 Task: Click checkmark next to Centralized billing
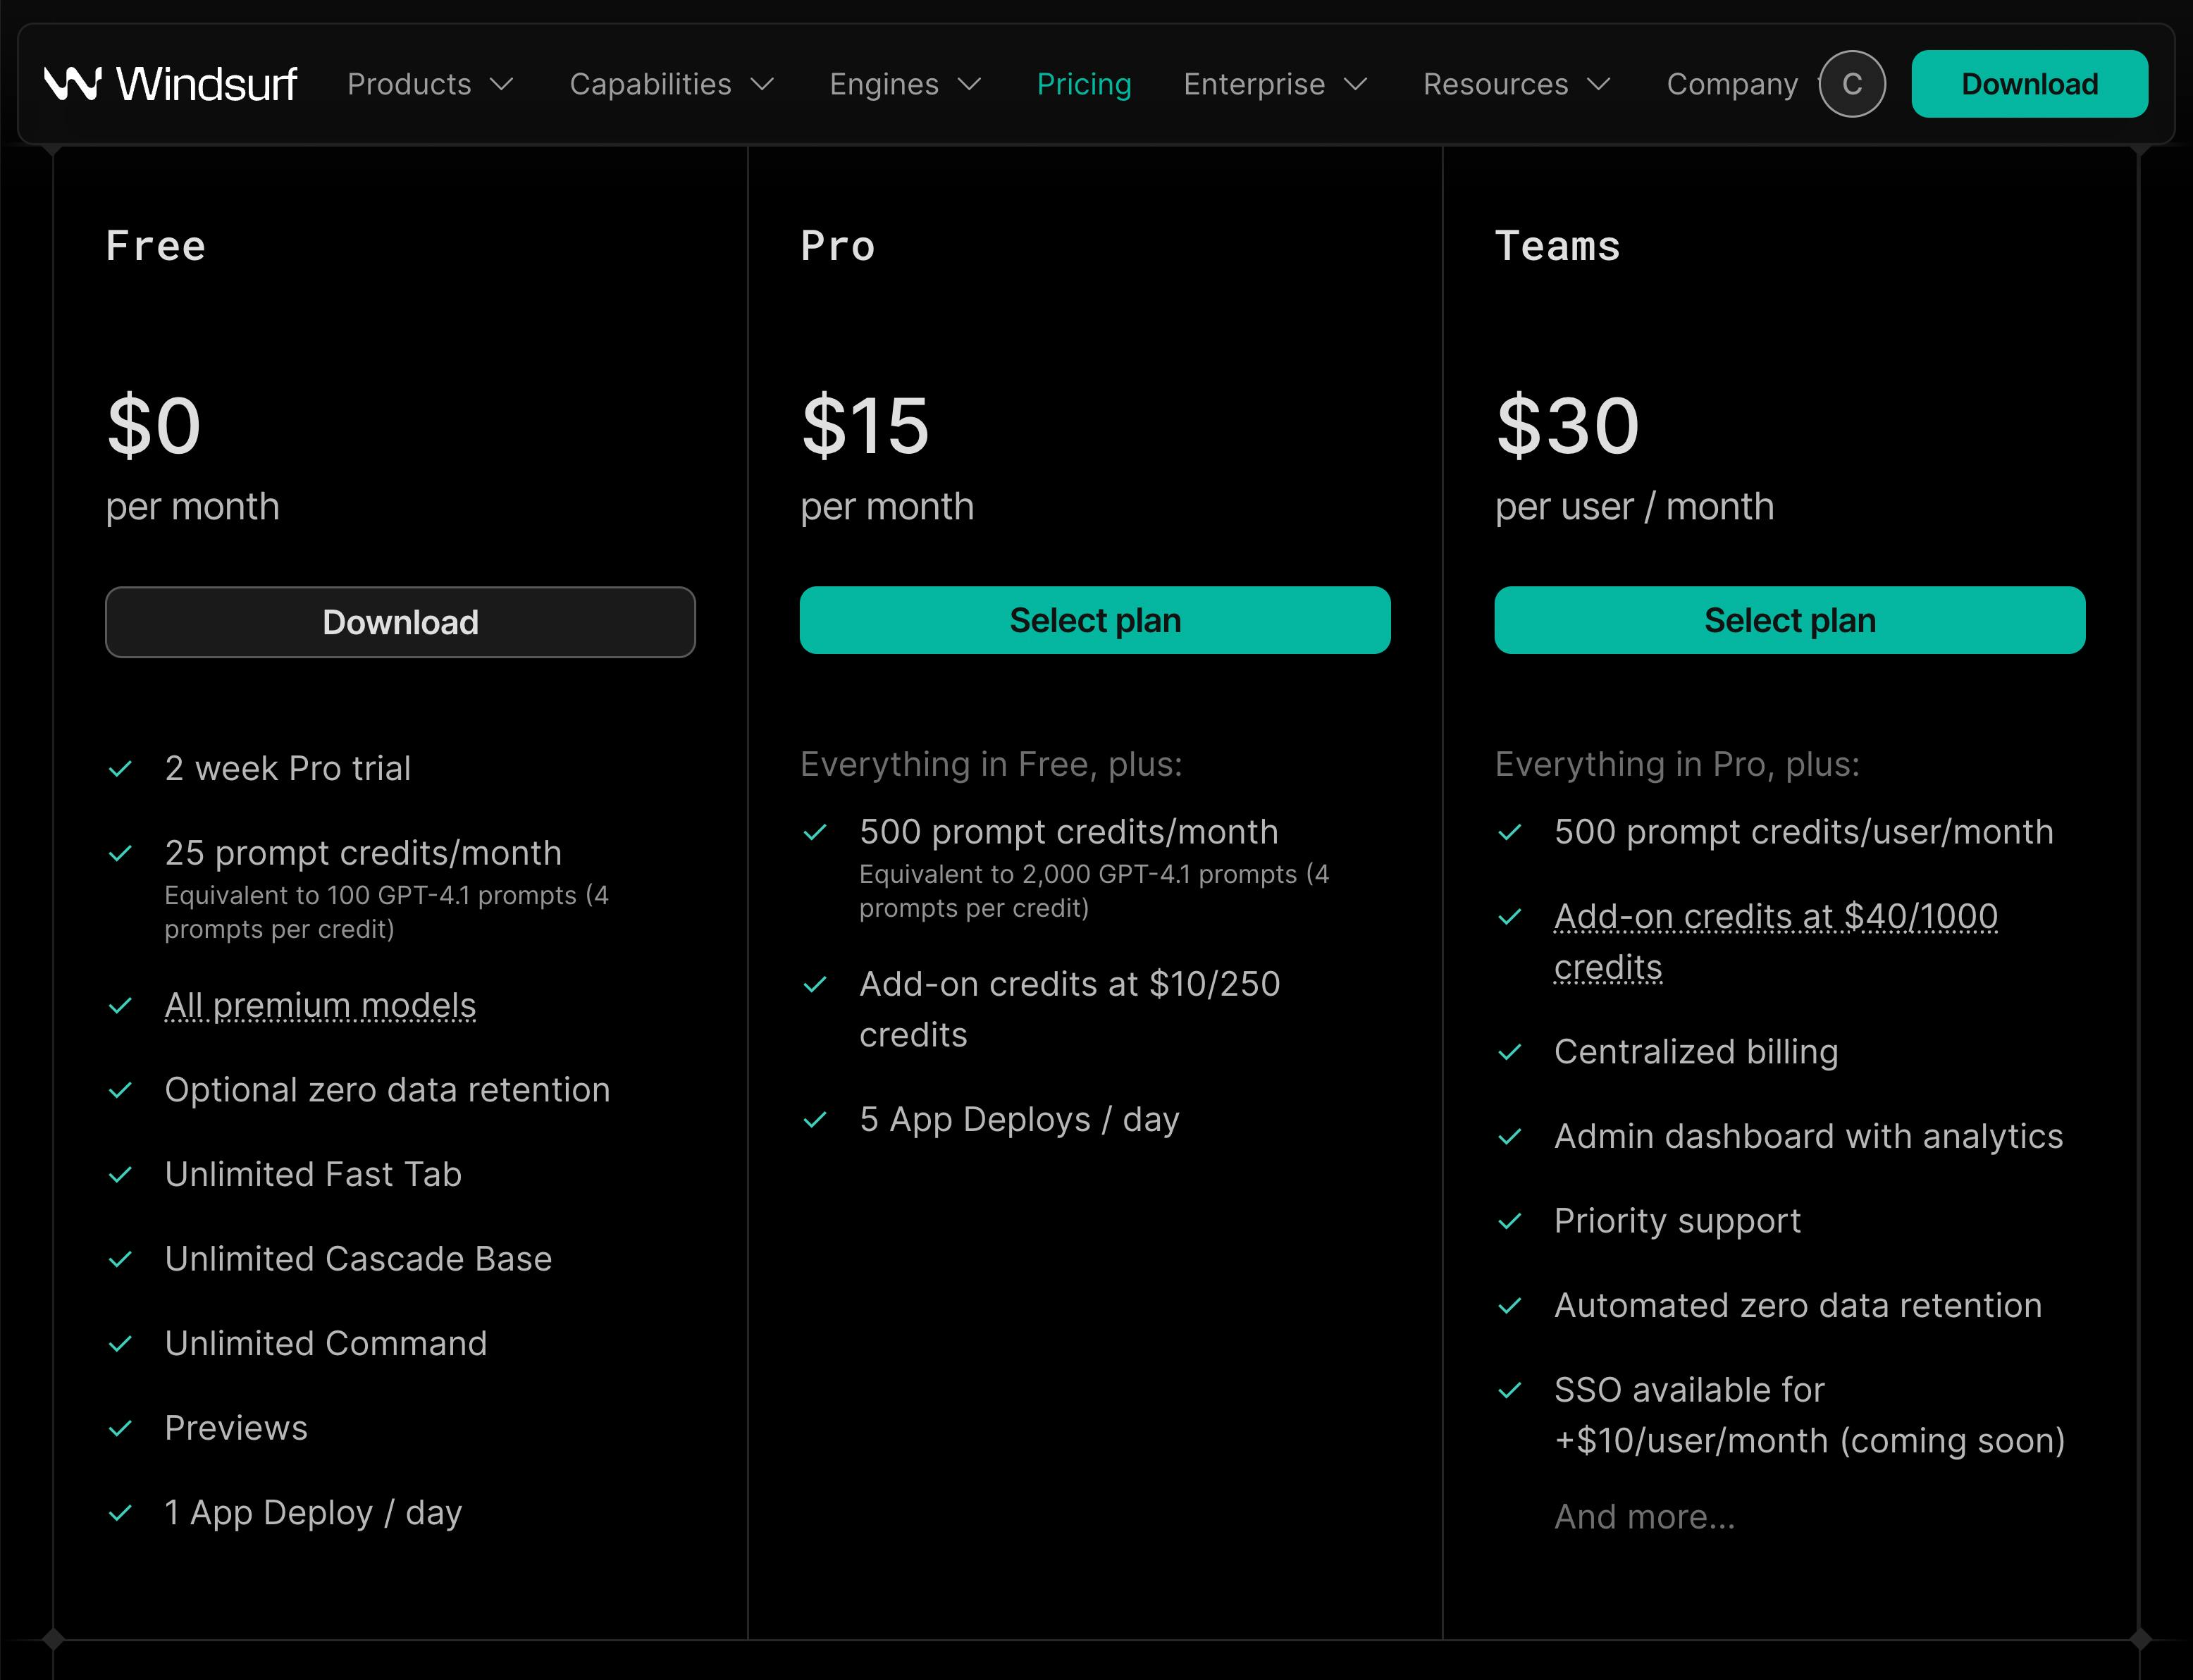tap(1509, 1052)
